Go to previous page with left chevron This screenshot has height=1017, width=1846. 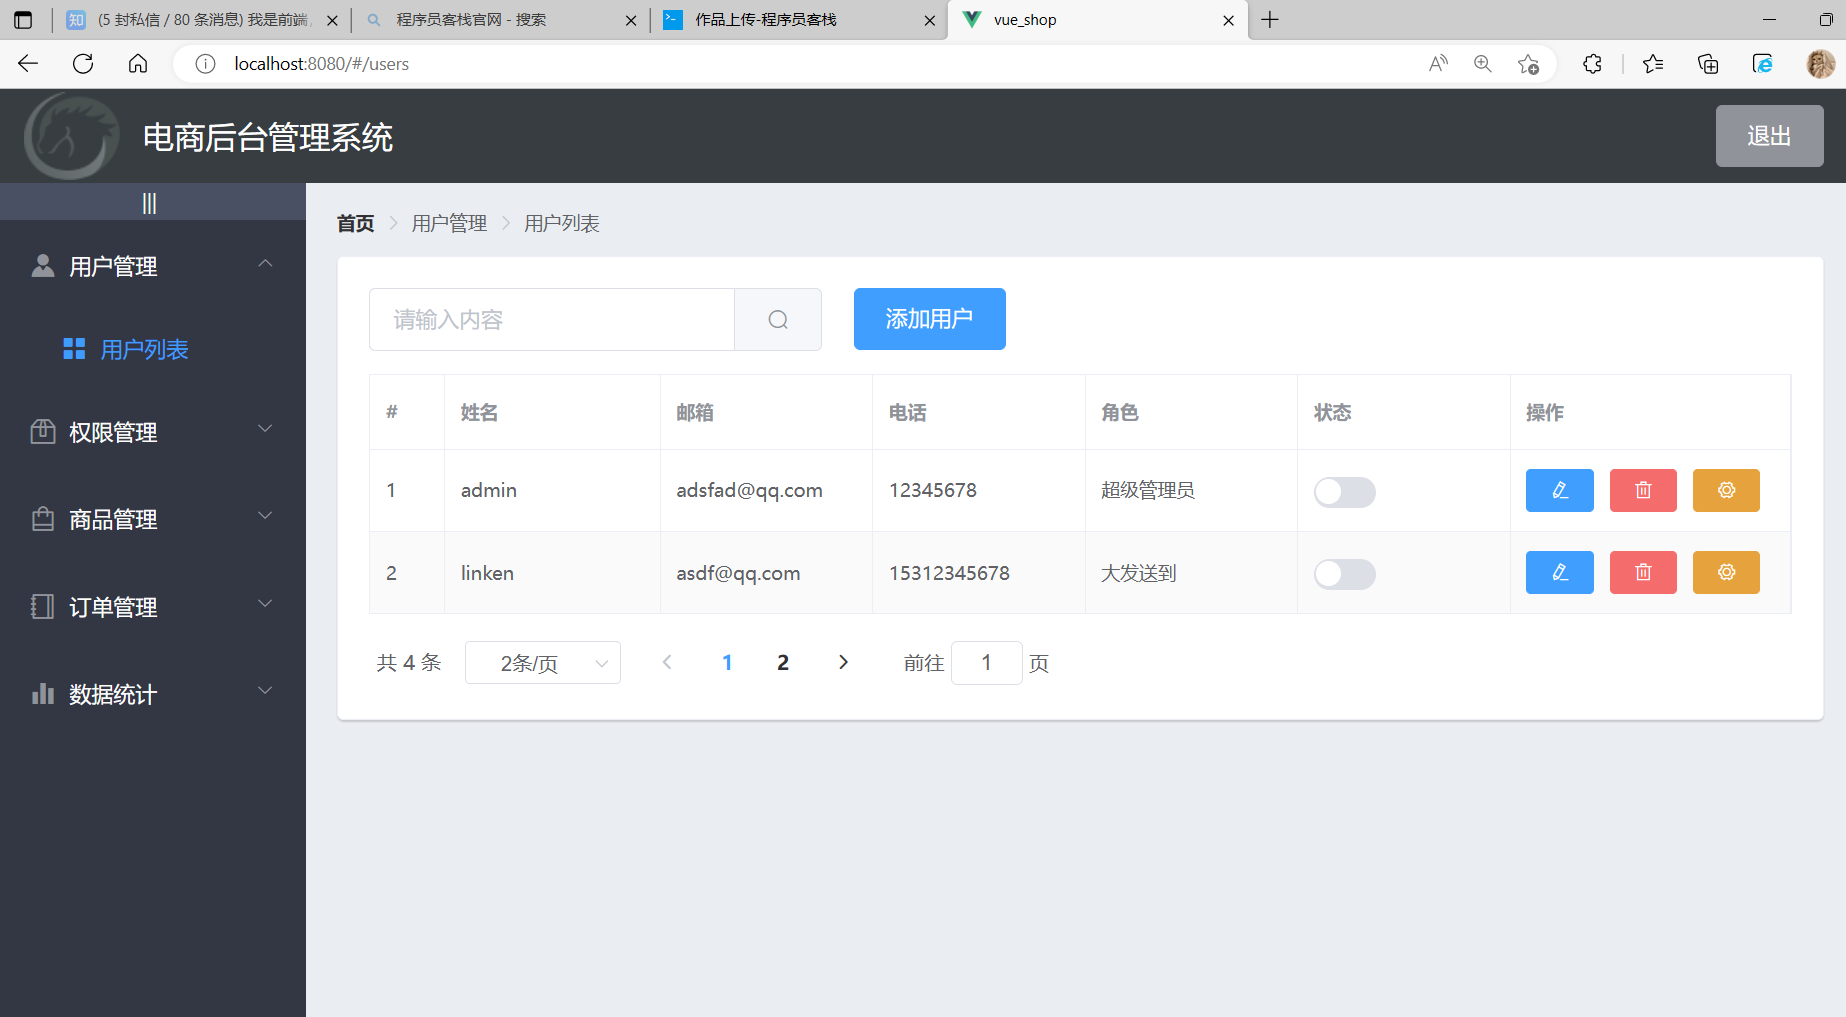coord(667,662)
